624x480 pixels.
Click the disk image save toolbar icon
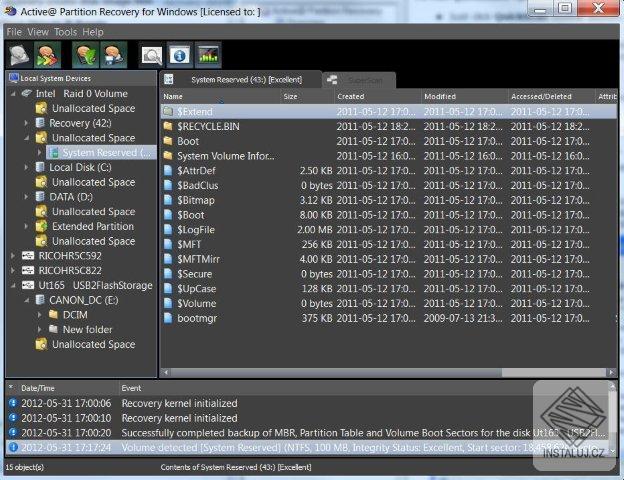114,55
